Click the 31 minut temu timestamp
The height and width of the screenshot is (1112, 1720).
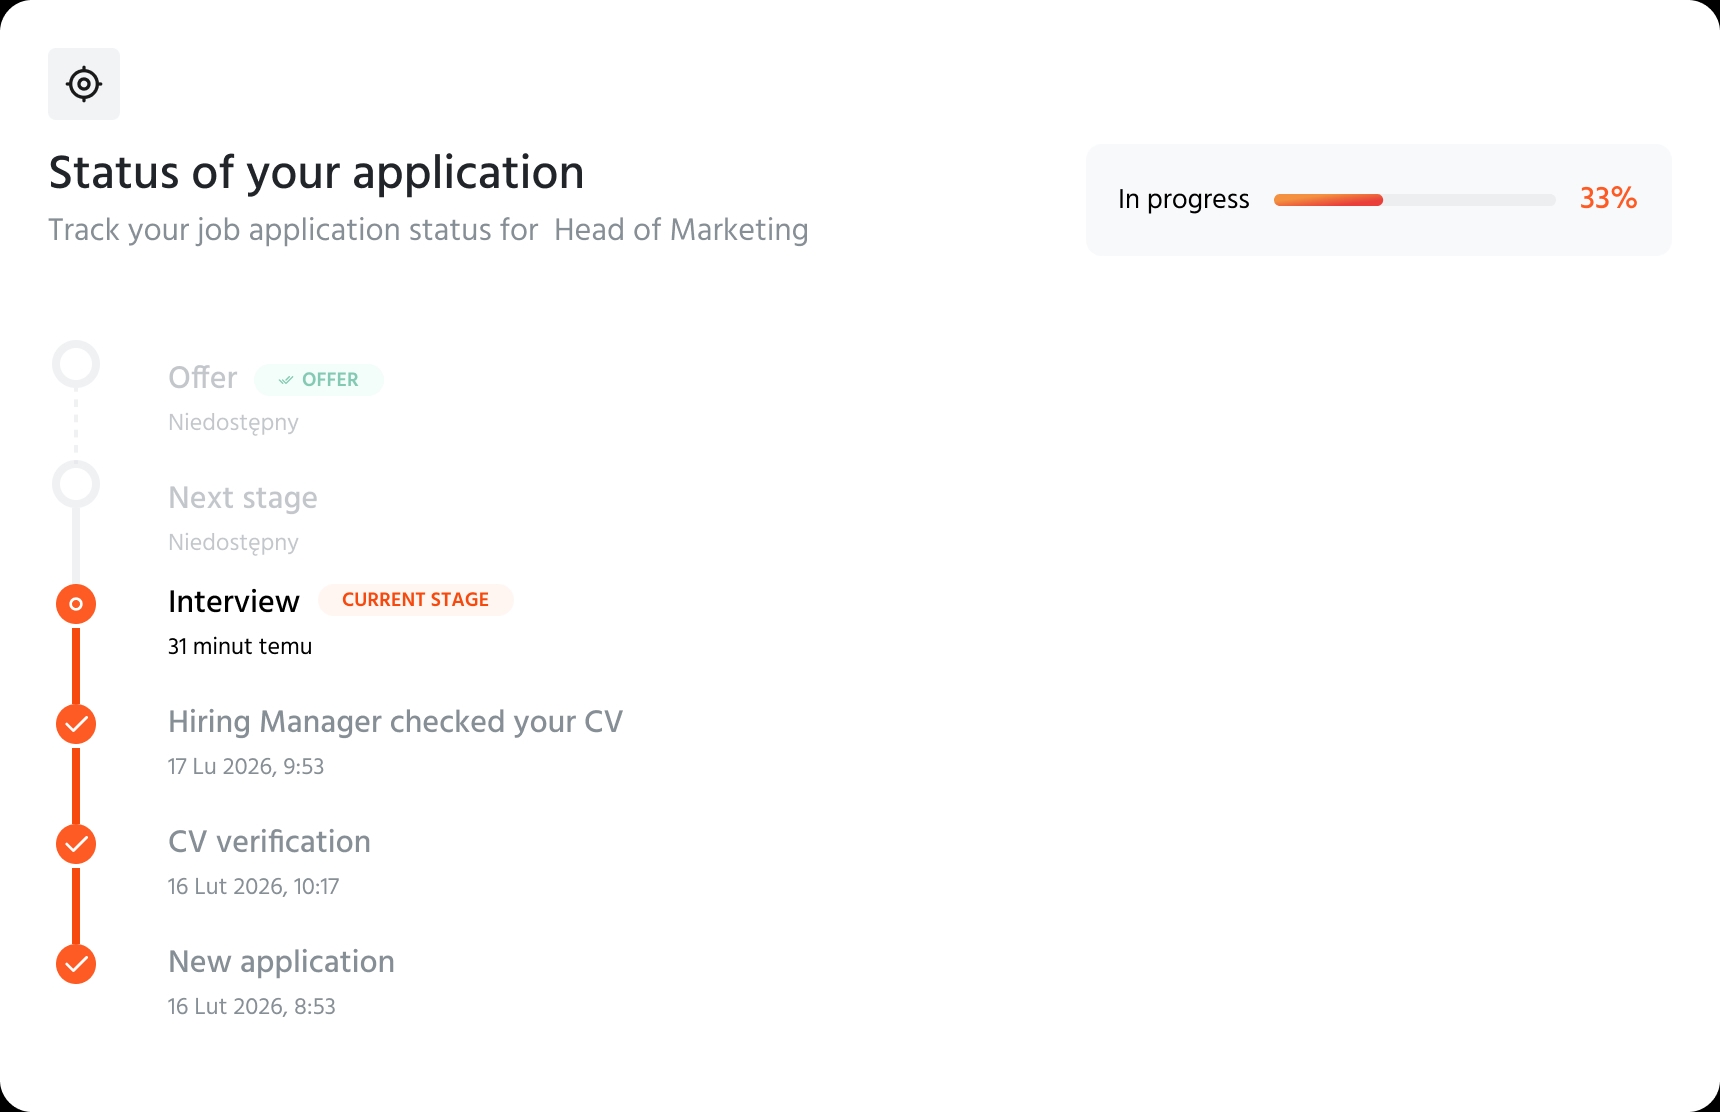(x=240, y=647)
